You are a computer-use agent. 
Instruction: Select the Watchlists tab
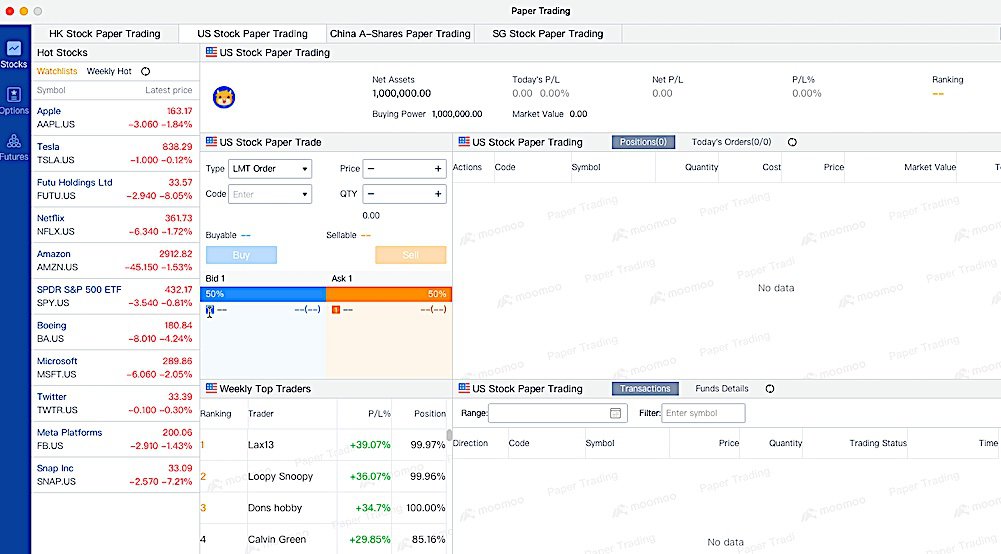57,71
